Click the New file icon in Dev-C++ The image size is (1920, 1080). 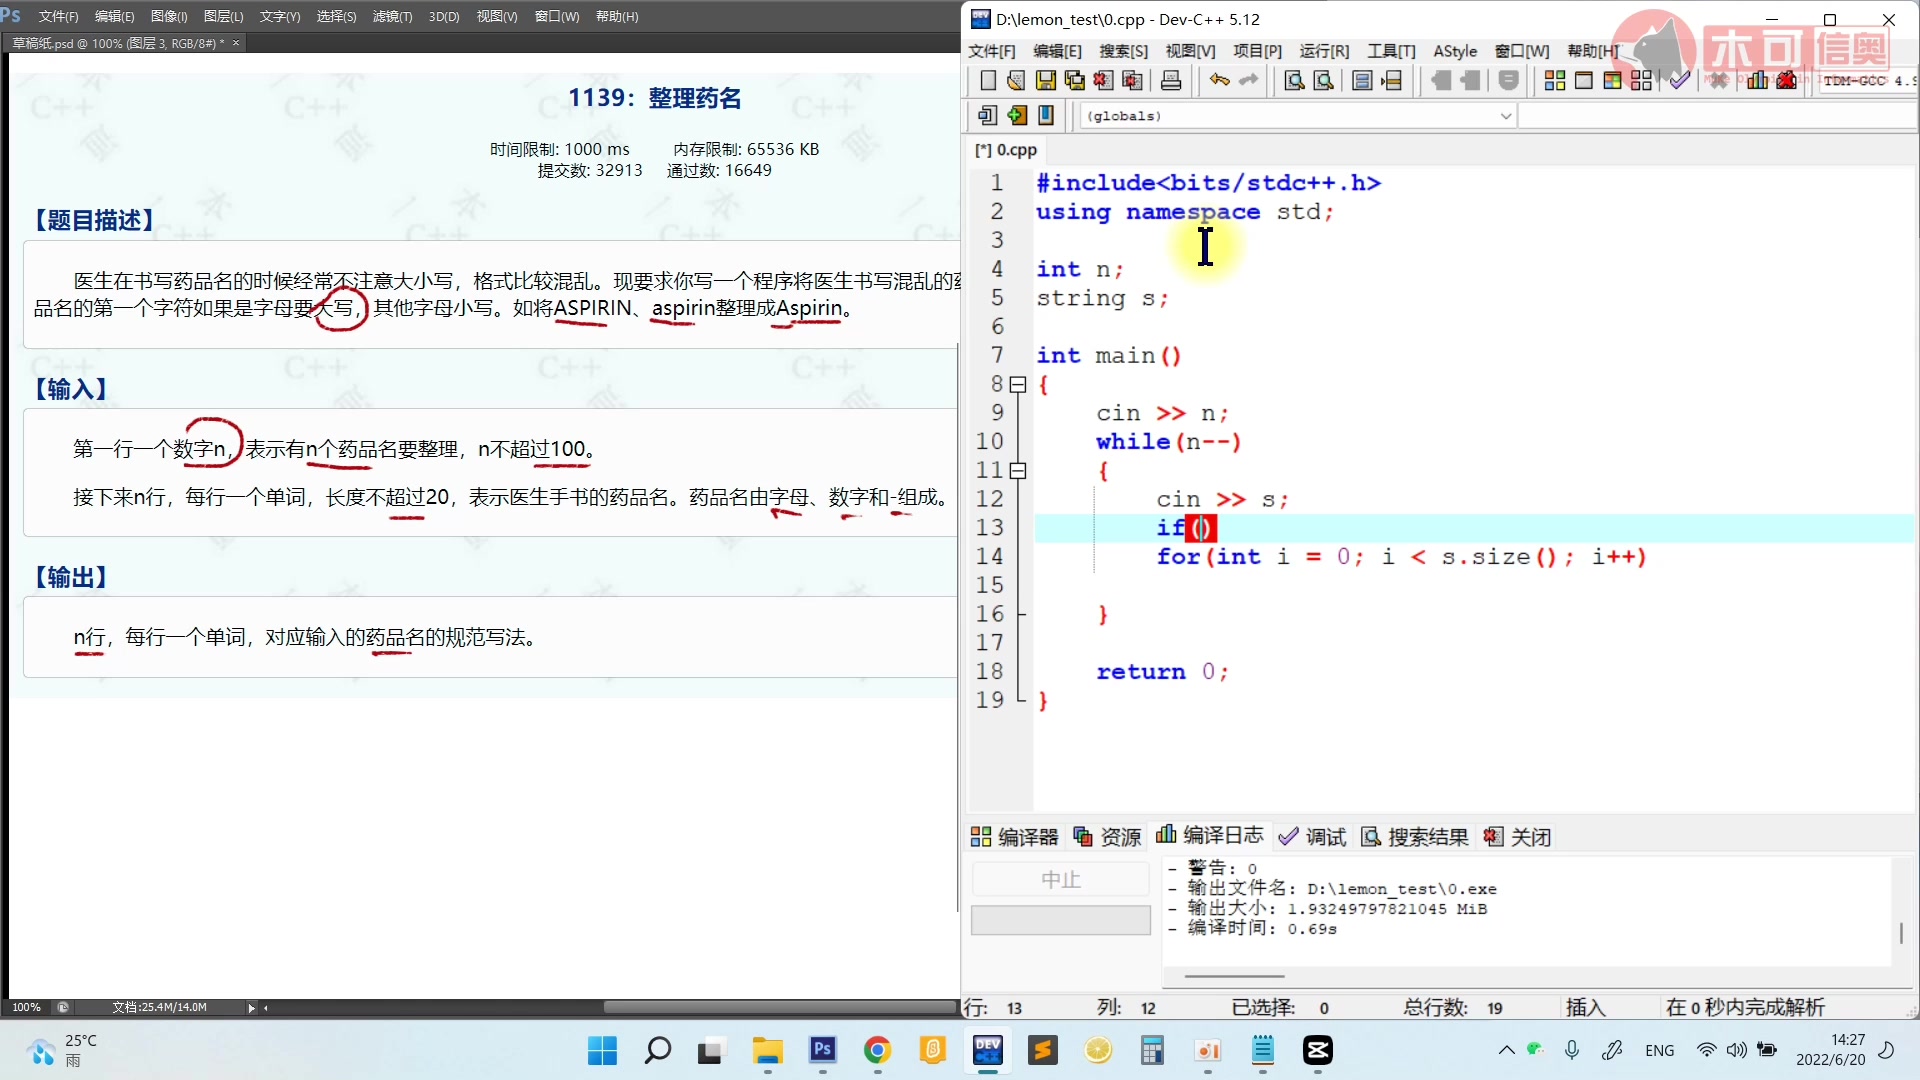coord(988,81)
